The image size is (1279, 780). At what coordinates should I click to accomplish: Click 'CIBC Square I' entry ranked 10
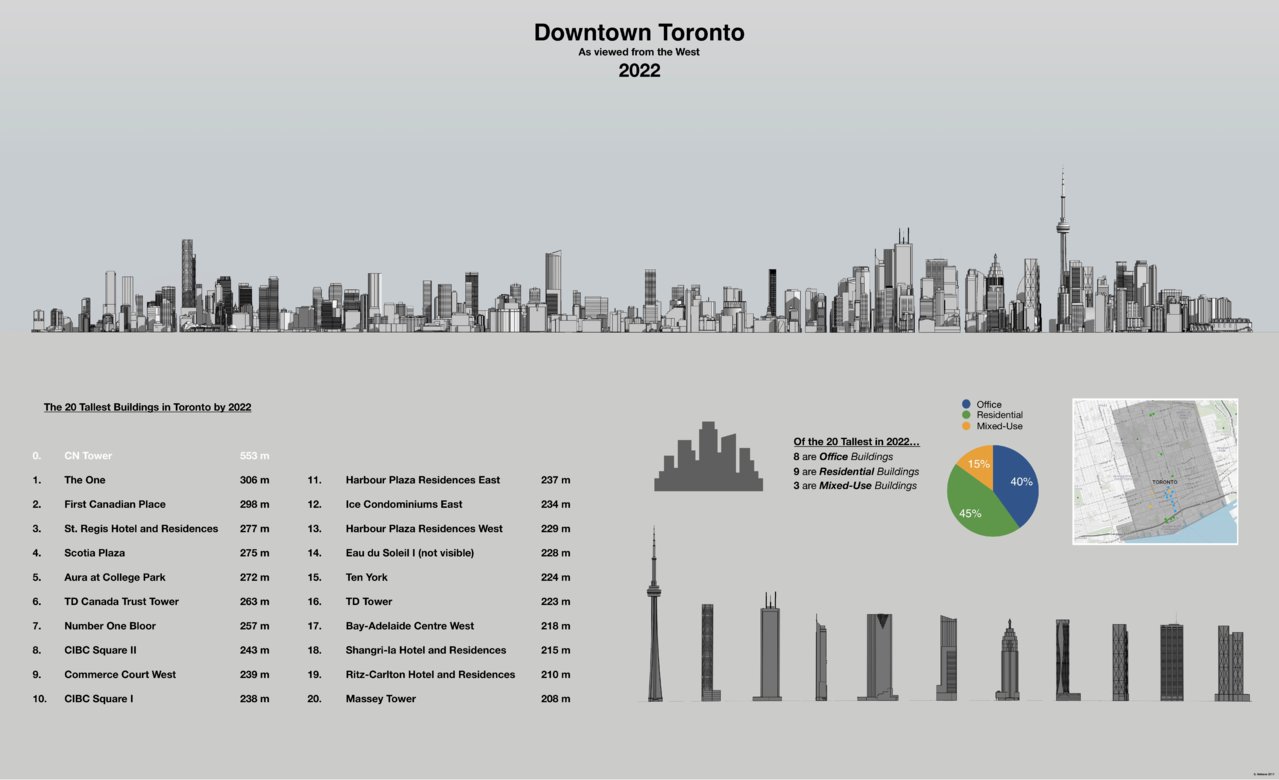(x=99, y=698)
